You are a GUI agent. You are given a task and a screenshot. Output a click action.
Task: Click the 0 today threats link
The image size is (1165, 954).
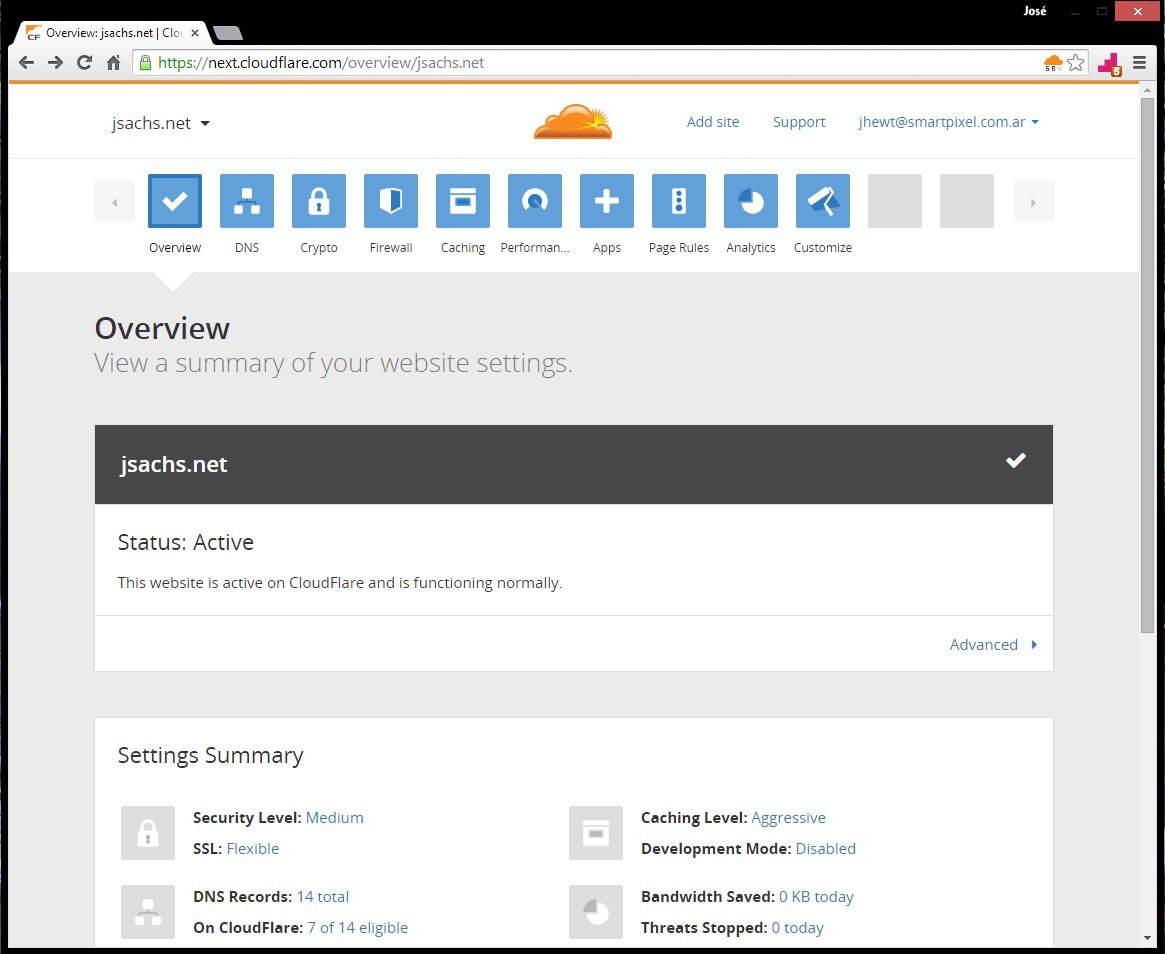[797, 927]
